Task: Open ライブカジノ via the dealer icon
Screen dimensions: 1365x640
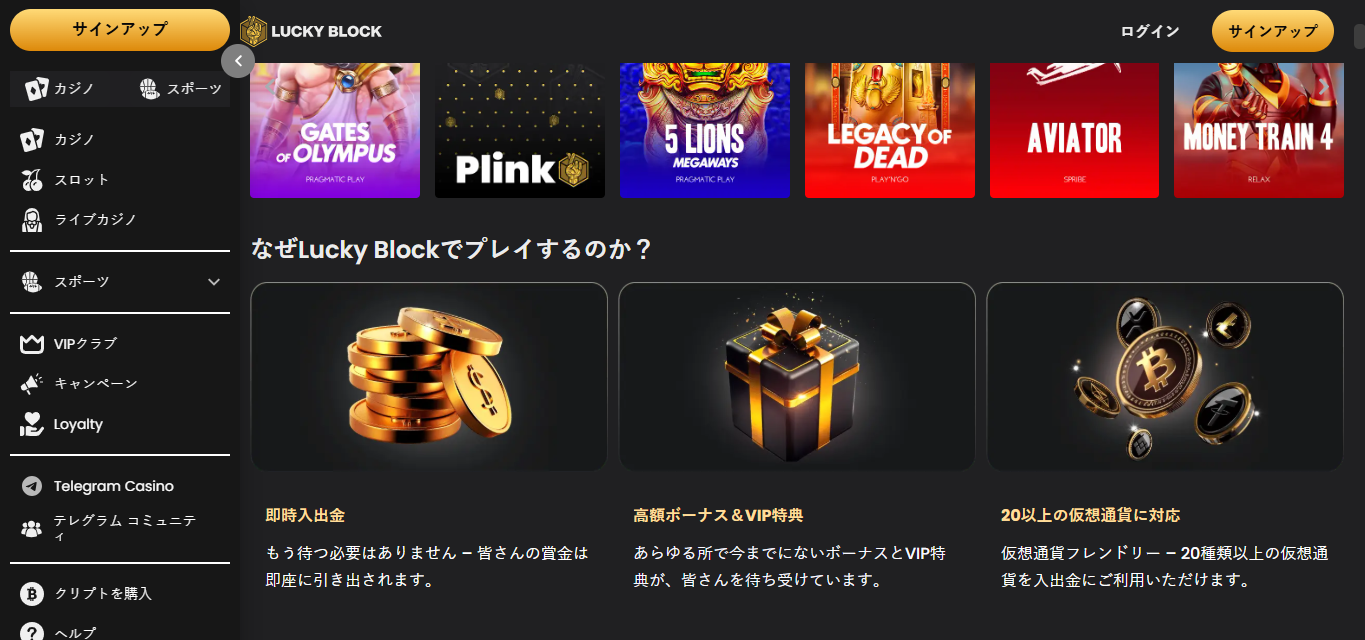Action: [32, 220]
